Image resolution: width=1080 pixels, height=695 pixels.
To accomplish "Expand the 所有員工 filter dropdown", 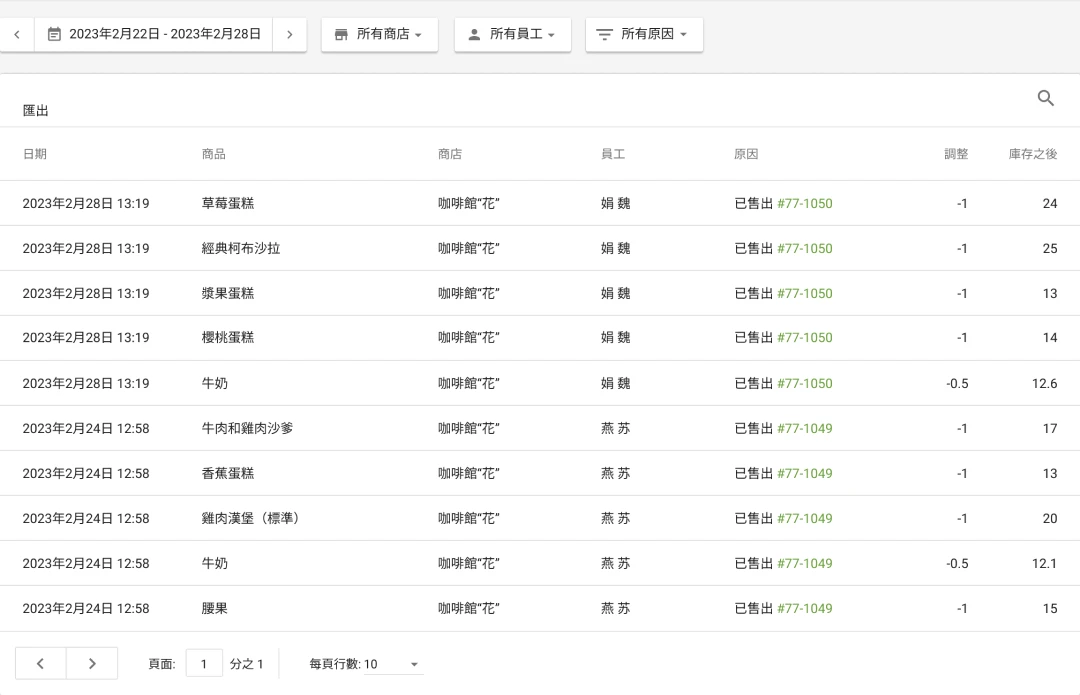I will tap(513, 34).
